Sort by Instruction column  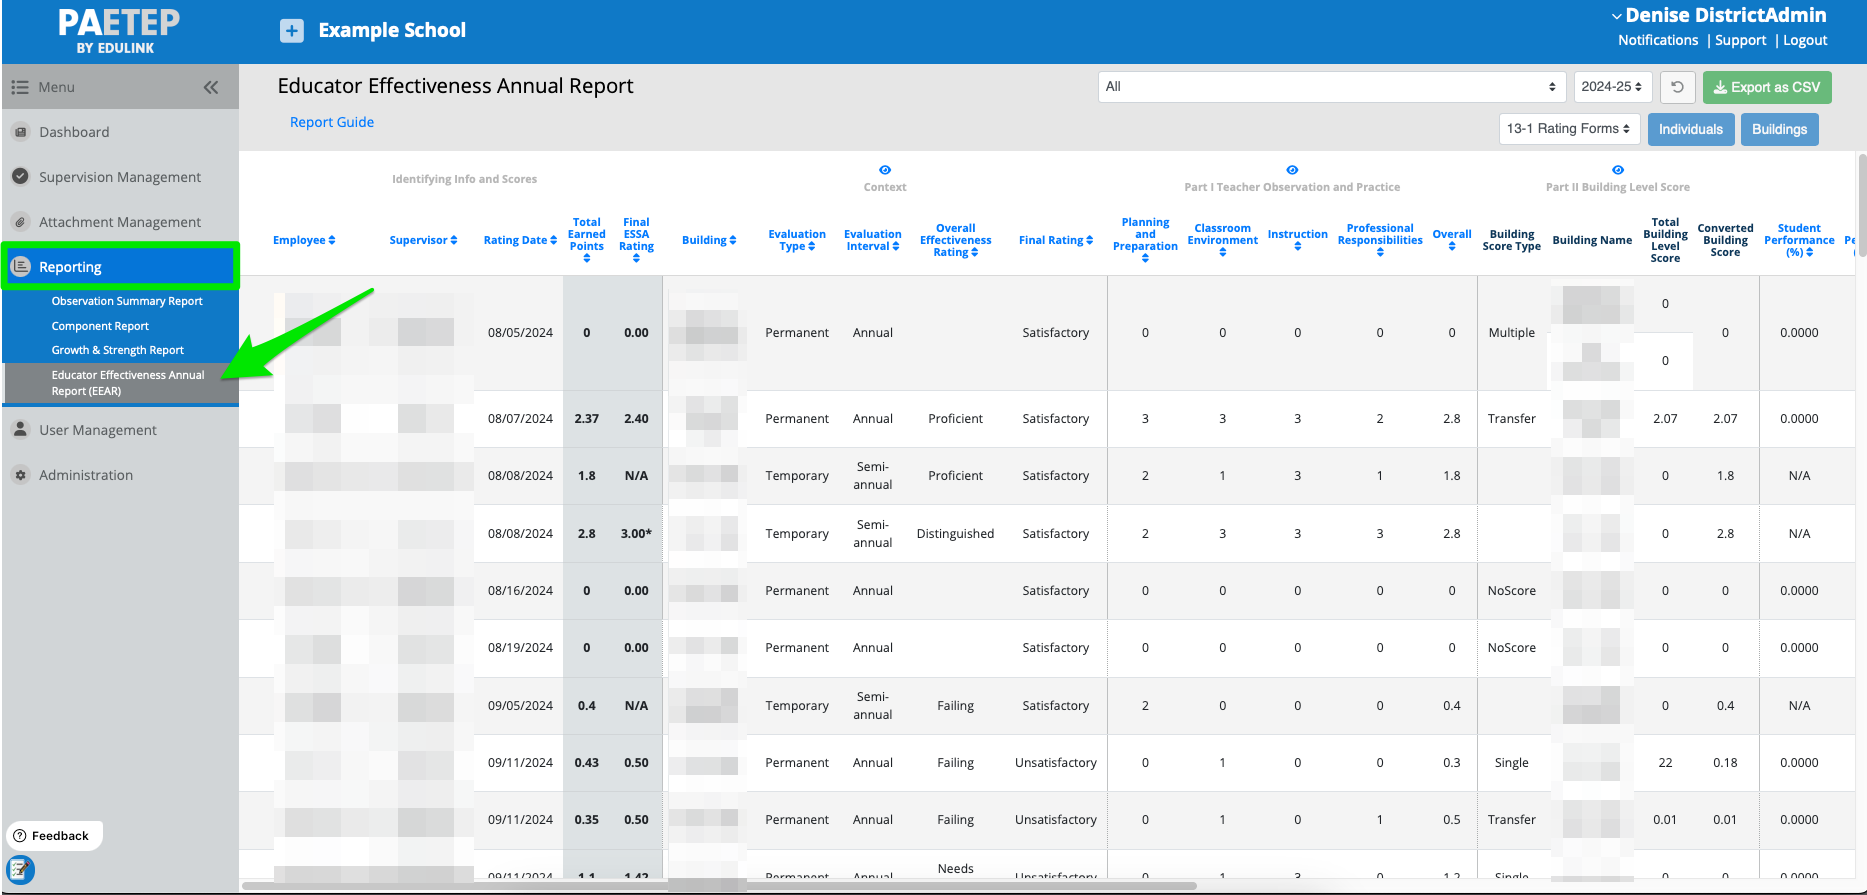click(1297, 240)
